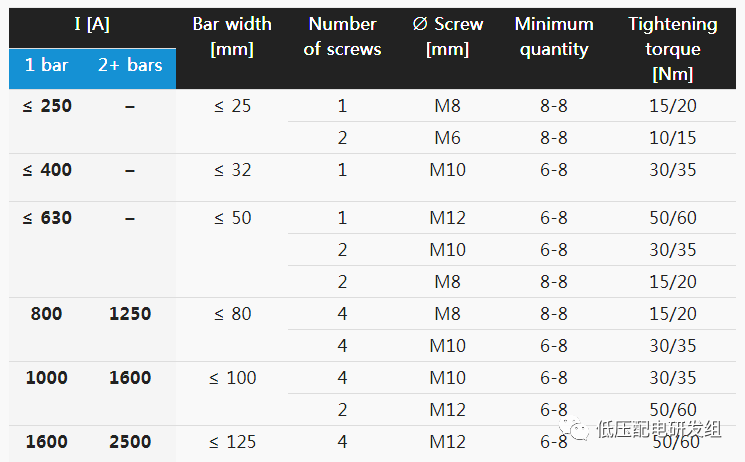Screen dimensions: 745x462
Task: Click the "Minimum quantity" column header
Action: [554, 36]
